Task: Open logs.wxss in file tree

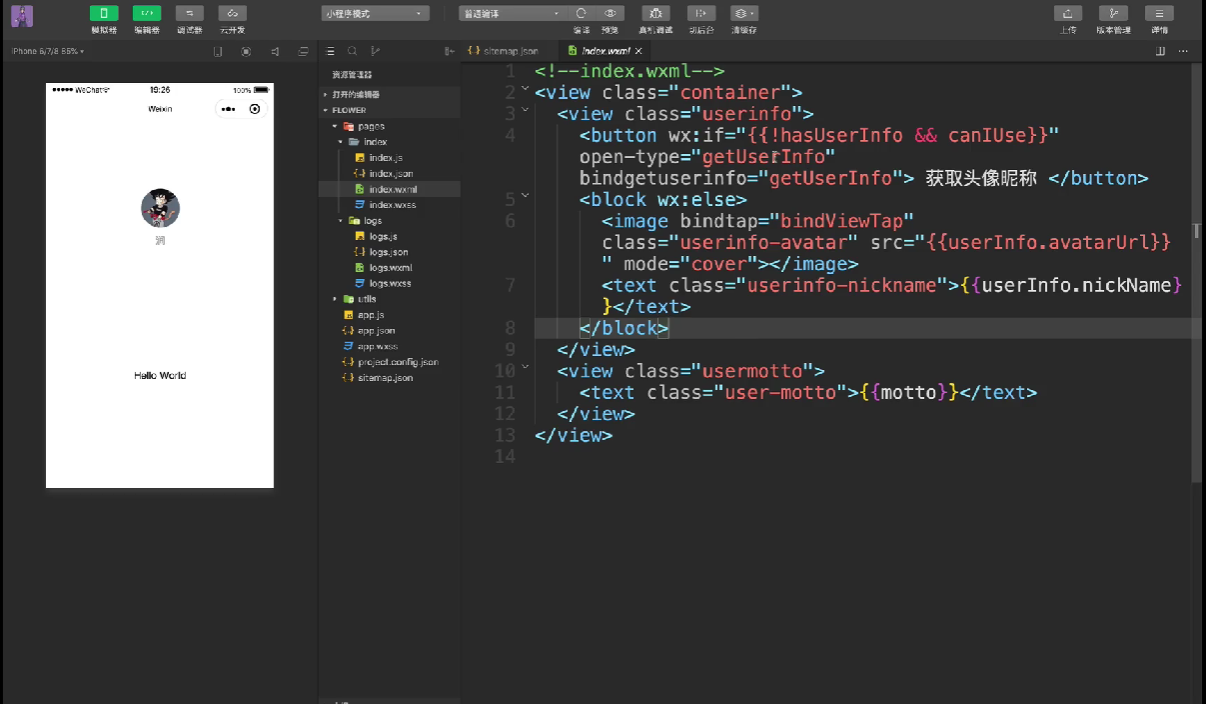Action: tap(389, 283)
